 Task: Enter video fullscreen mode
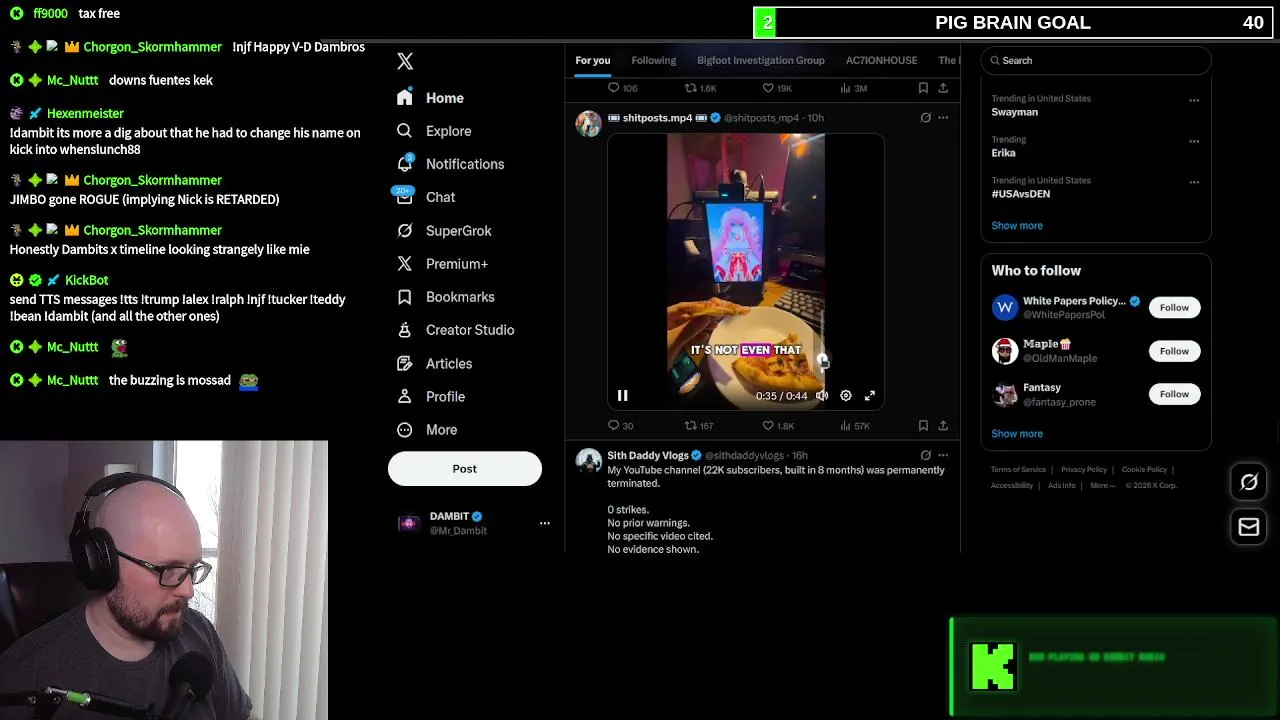[870, 396]
